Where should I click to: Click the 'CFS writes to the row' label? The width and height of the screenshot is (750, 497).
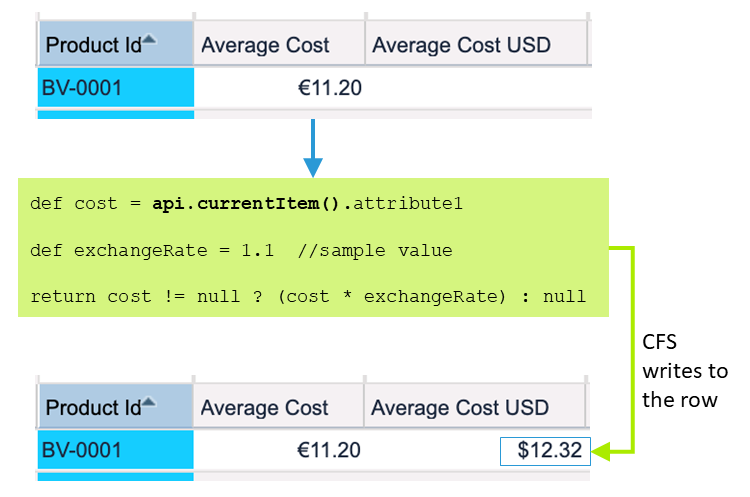686,371
